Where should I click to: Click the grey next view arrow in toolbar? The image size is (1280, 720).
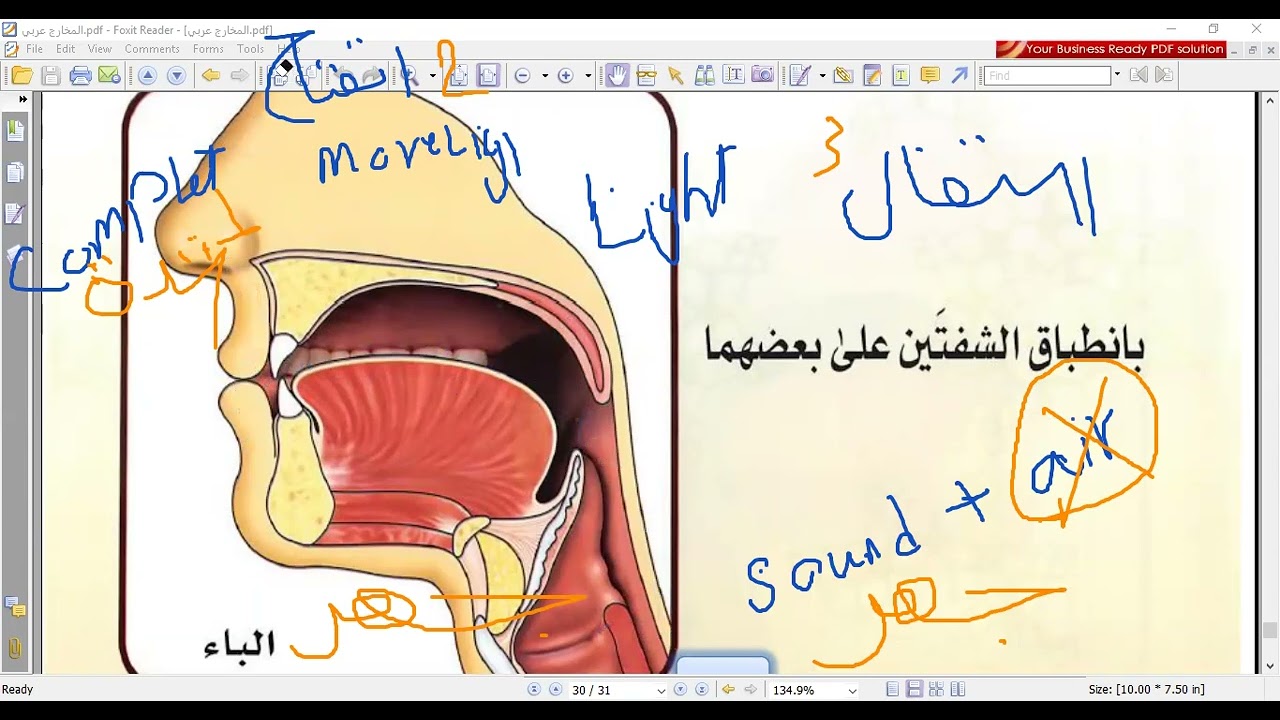239,75
